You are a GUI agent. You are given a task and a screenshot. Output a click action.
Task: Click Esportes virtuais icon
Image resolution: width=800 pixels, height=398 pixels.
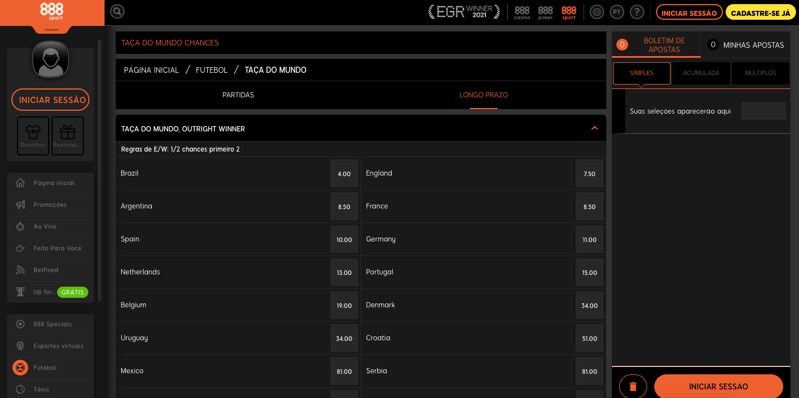[x=20, y=346]
